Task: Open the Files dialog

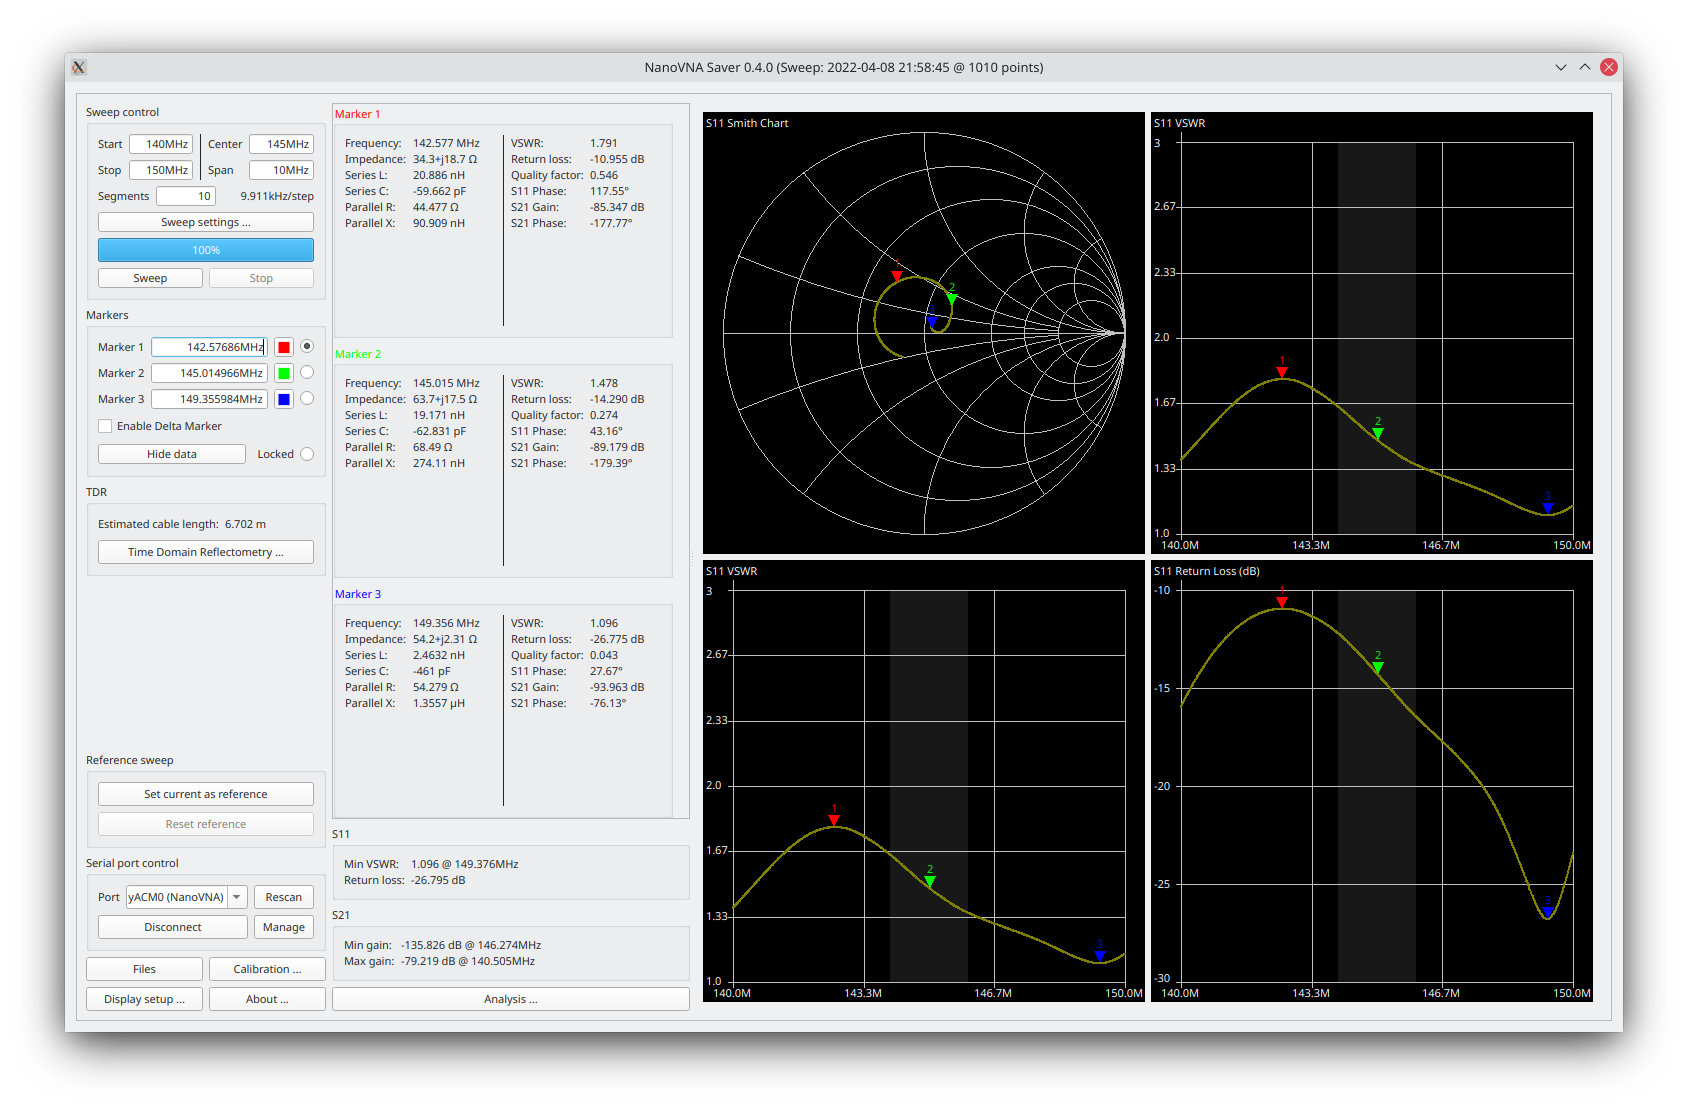Action: pyautogui.click(x=144, y=969)
